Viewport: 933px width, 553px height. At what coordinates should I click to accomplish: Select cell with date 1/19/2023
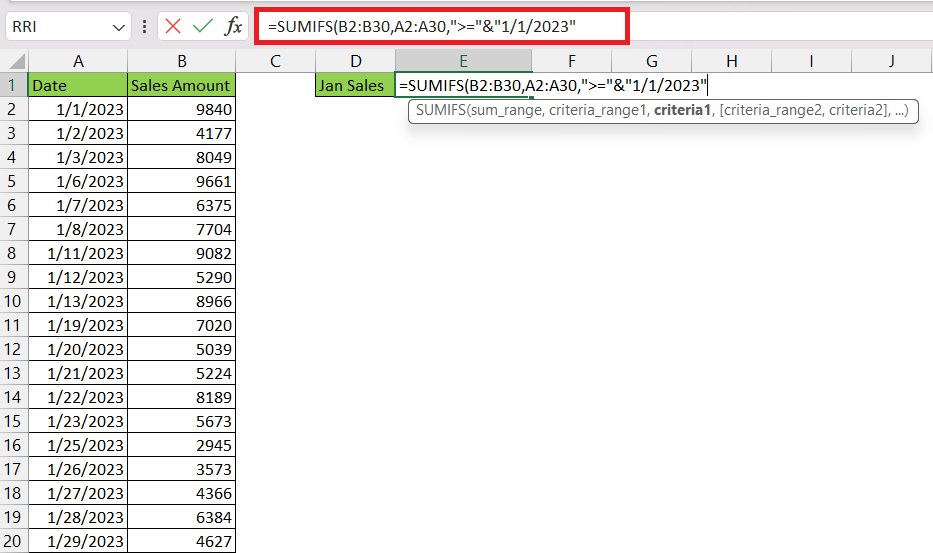pos(78,325)
